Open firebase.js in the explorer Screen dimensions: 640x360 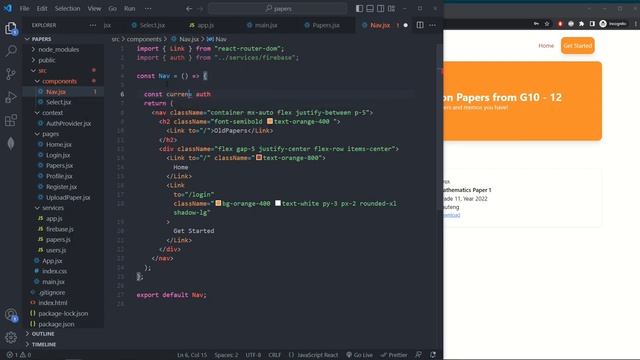coord(60,229)
